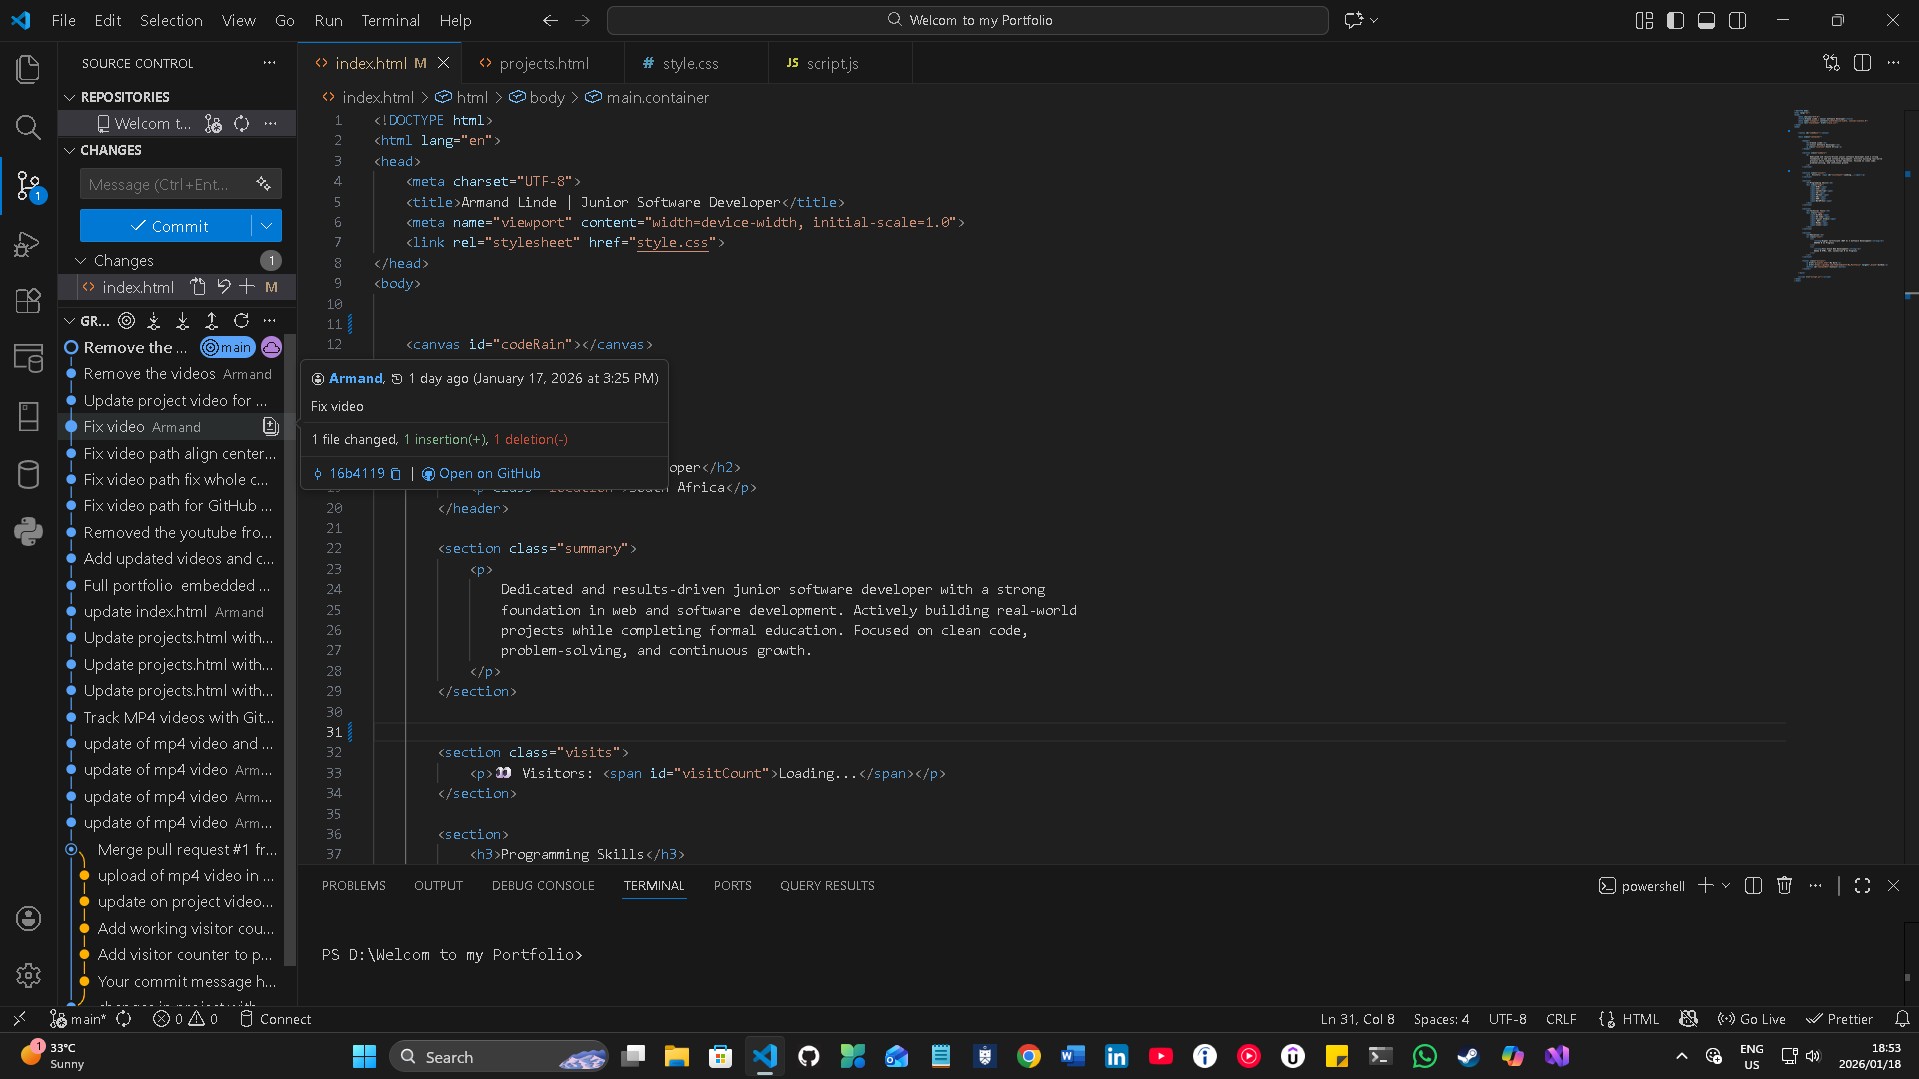Screen dimensions: 1919x1079
Task: Open the Extensions view
Action: pos(27,301)
